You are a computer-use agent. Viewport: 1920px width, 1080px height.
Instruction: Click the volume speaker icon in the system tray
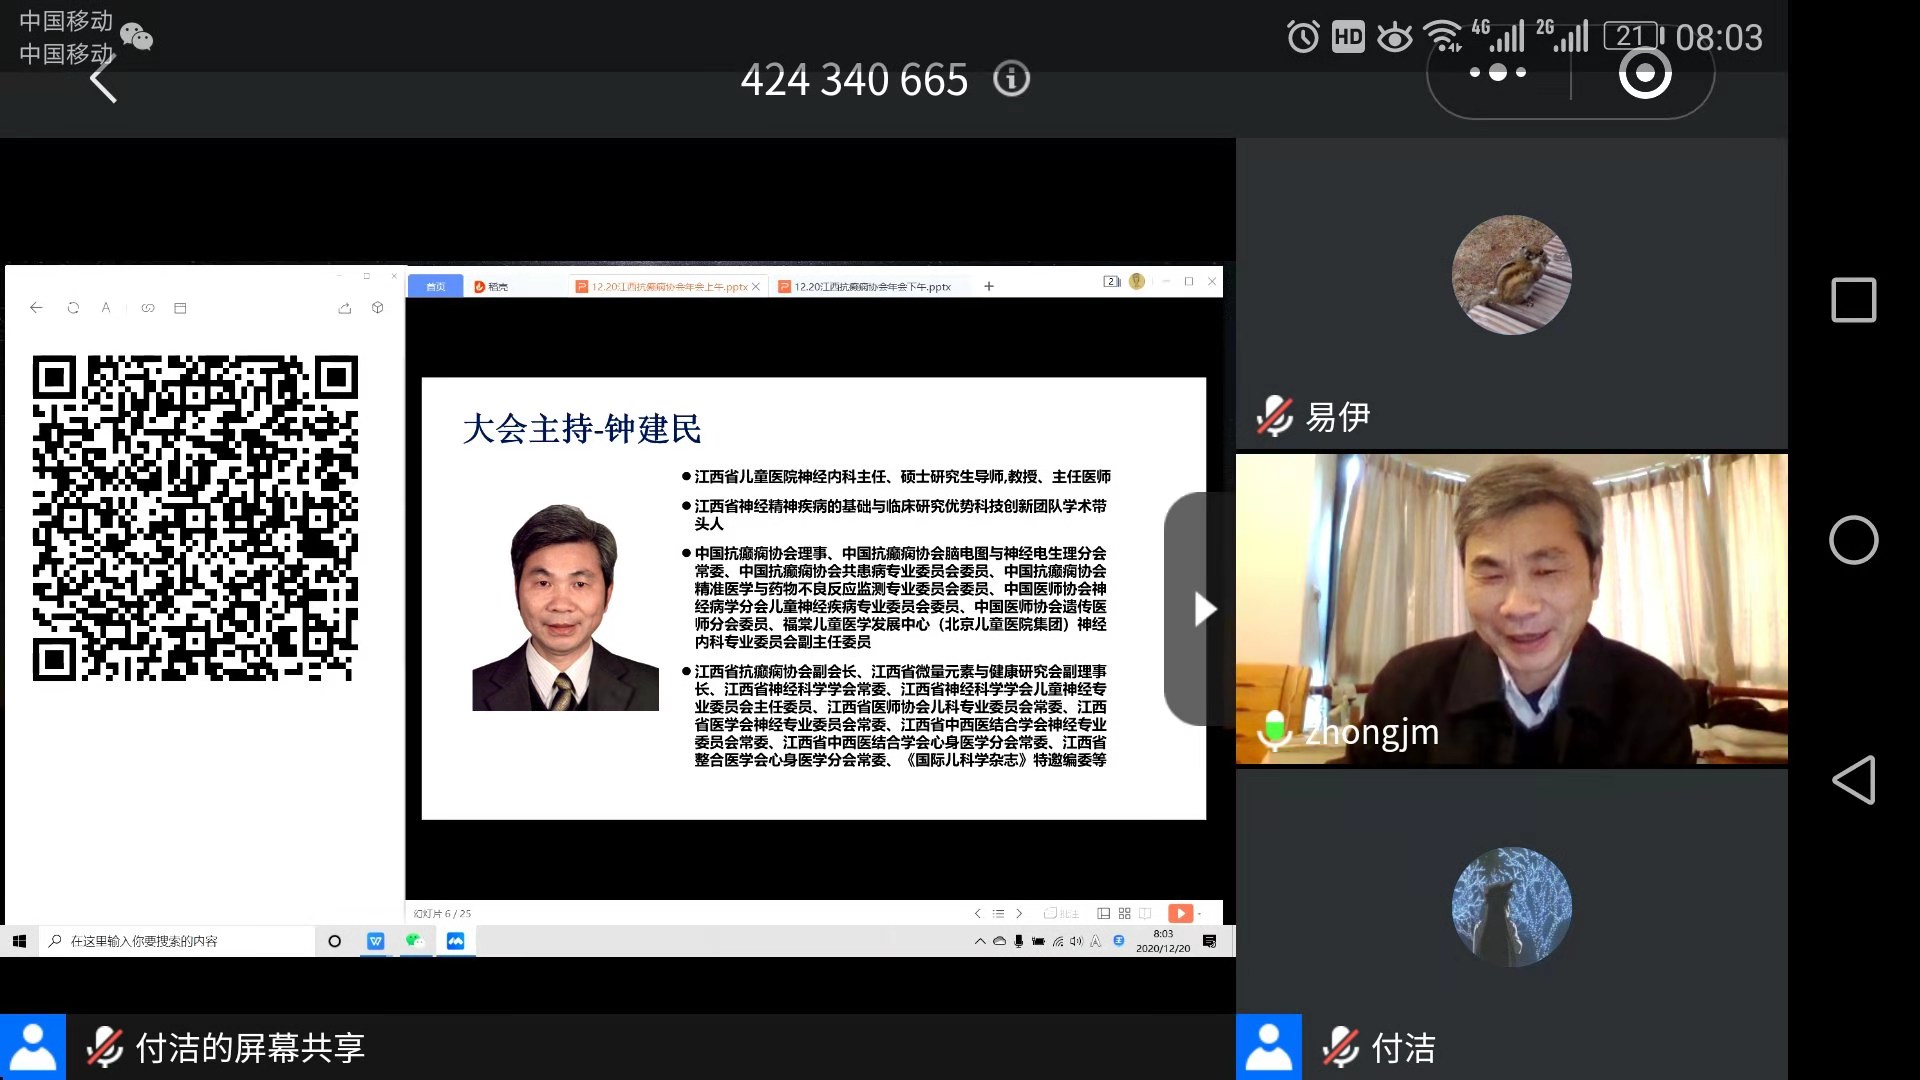[x=1076, y=941]
